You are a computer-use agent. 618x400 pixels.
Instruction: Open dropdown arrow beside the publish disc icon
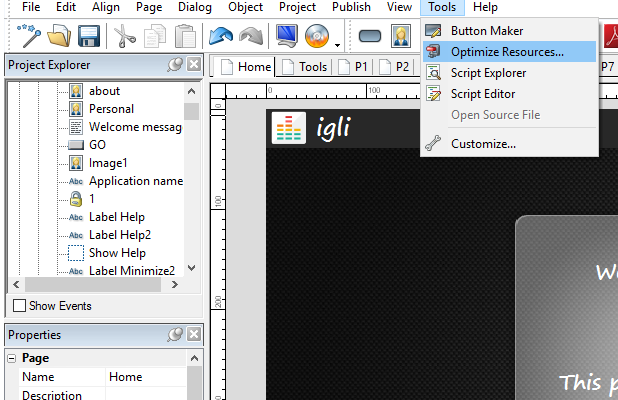[x=338, y=42]
